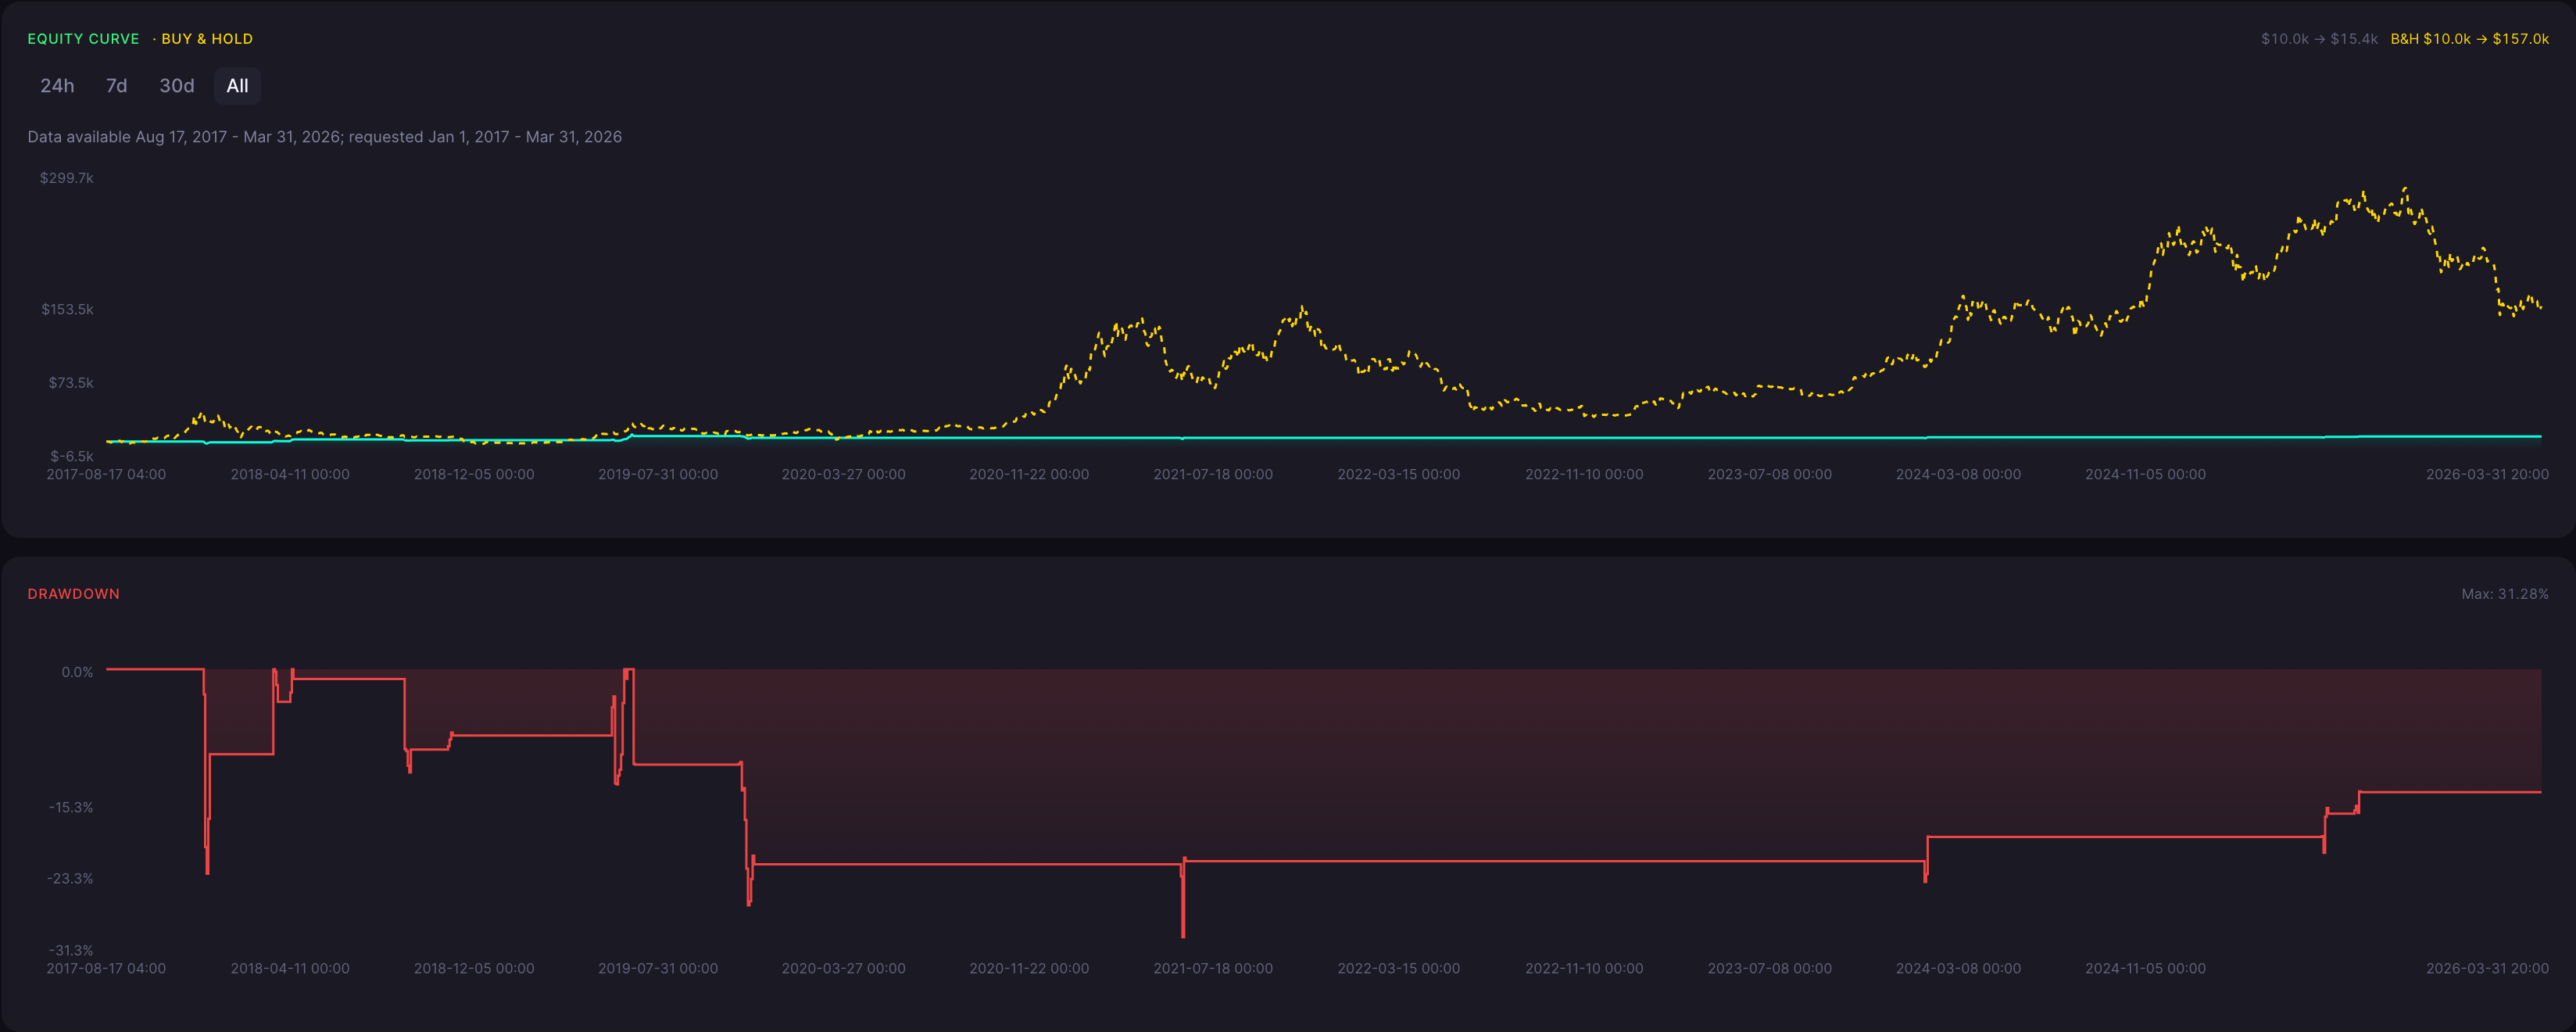Screen dimensions: 2576x1032
Task: Click the -15.3% drawdown axis label
Action: 71,807
